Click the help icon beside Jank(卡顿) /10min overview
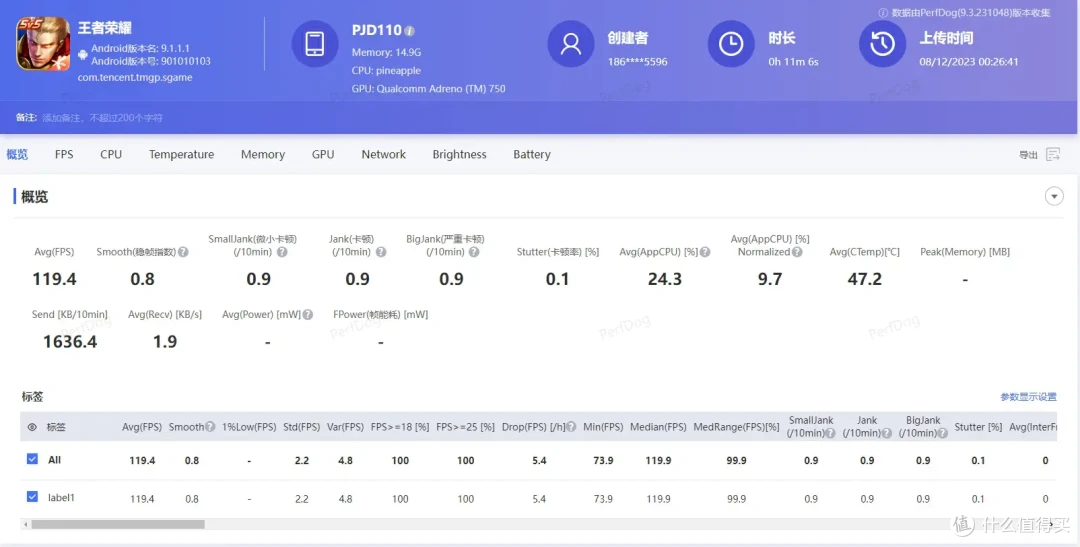 (x=381, y=252)
